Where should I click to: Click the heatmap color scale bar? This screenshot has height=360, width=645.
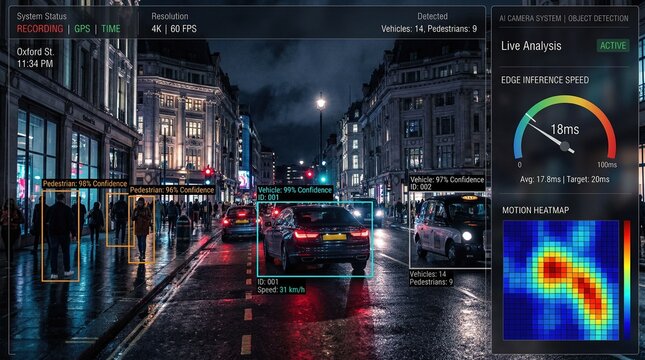(x=627, y=280)
